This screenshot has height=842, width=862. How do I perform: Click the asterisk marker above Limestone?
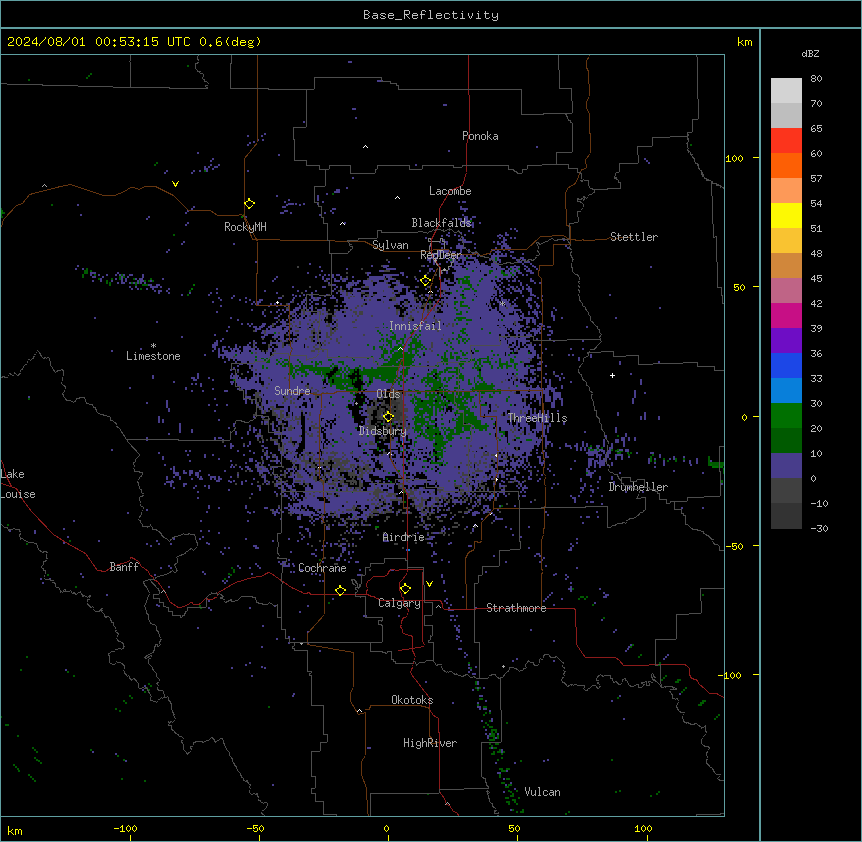pyautogui.click(x=153, y=346)
